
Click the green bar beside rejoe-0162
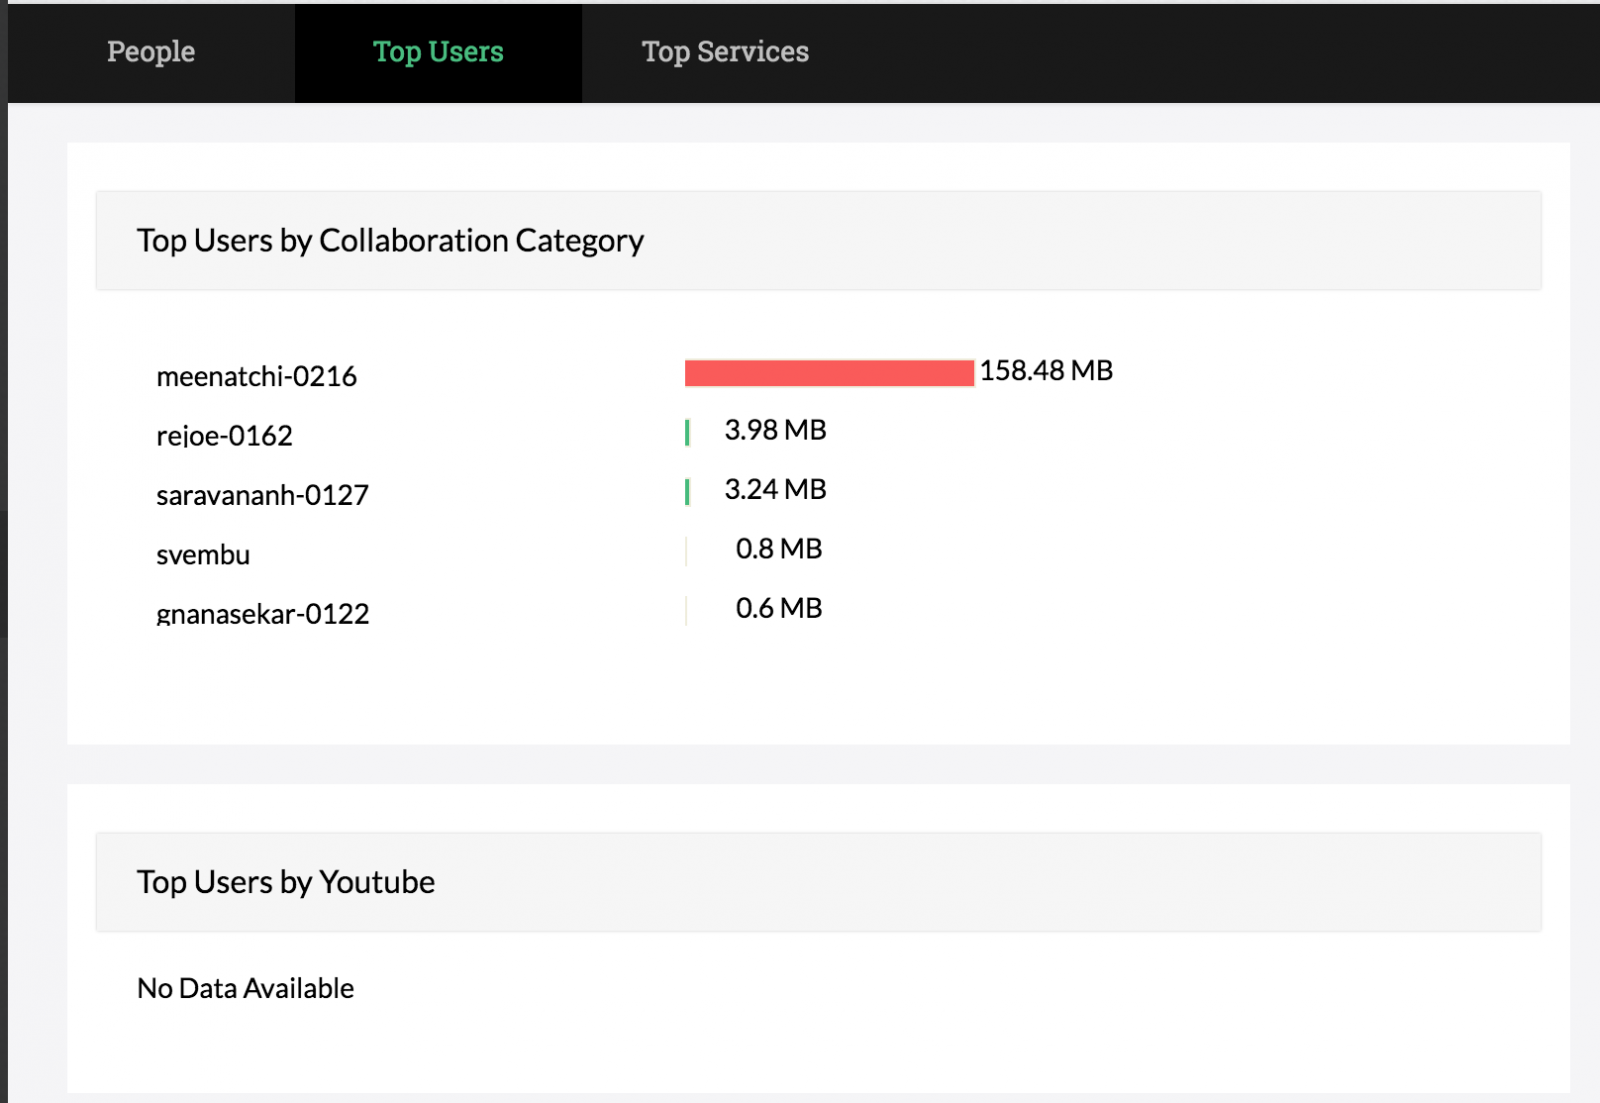click(686, 430)
